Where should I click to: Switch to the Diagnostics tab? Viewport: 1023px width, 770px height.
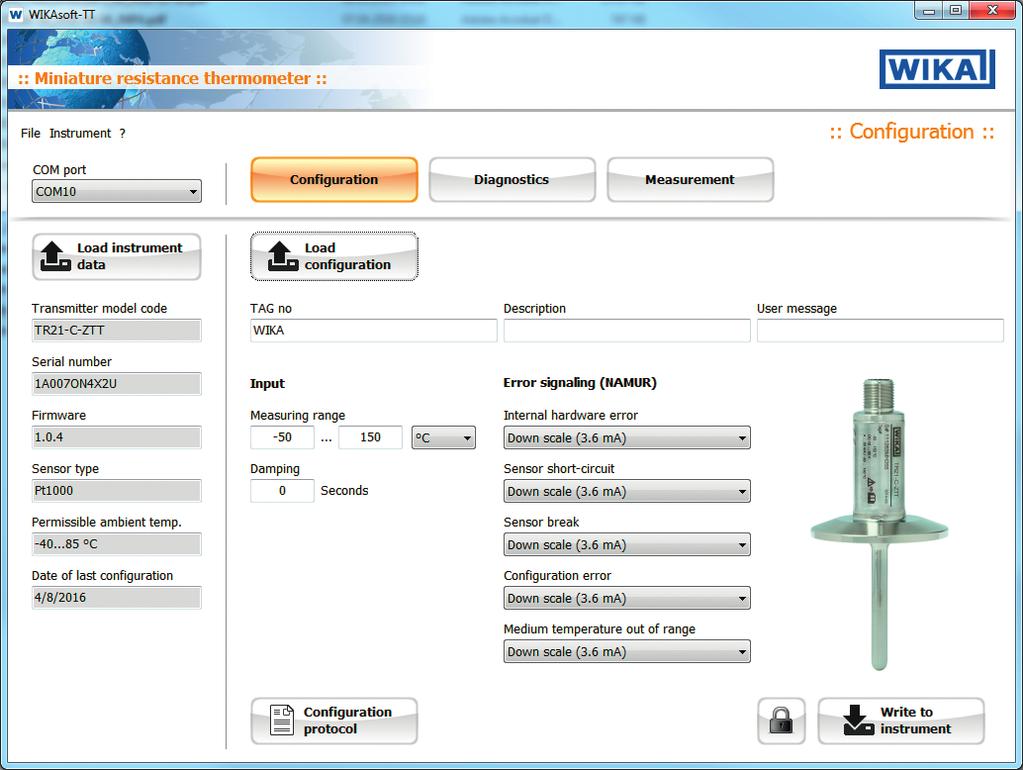tap(512, 179)
